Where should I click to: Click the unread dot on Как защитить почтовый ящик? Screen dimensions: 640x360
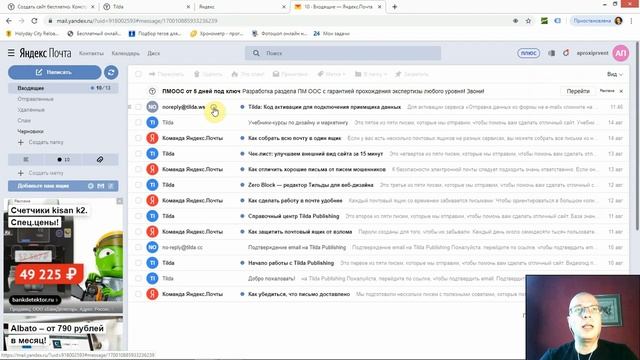[242, 231]
